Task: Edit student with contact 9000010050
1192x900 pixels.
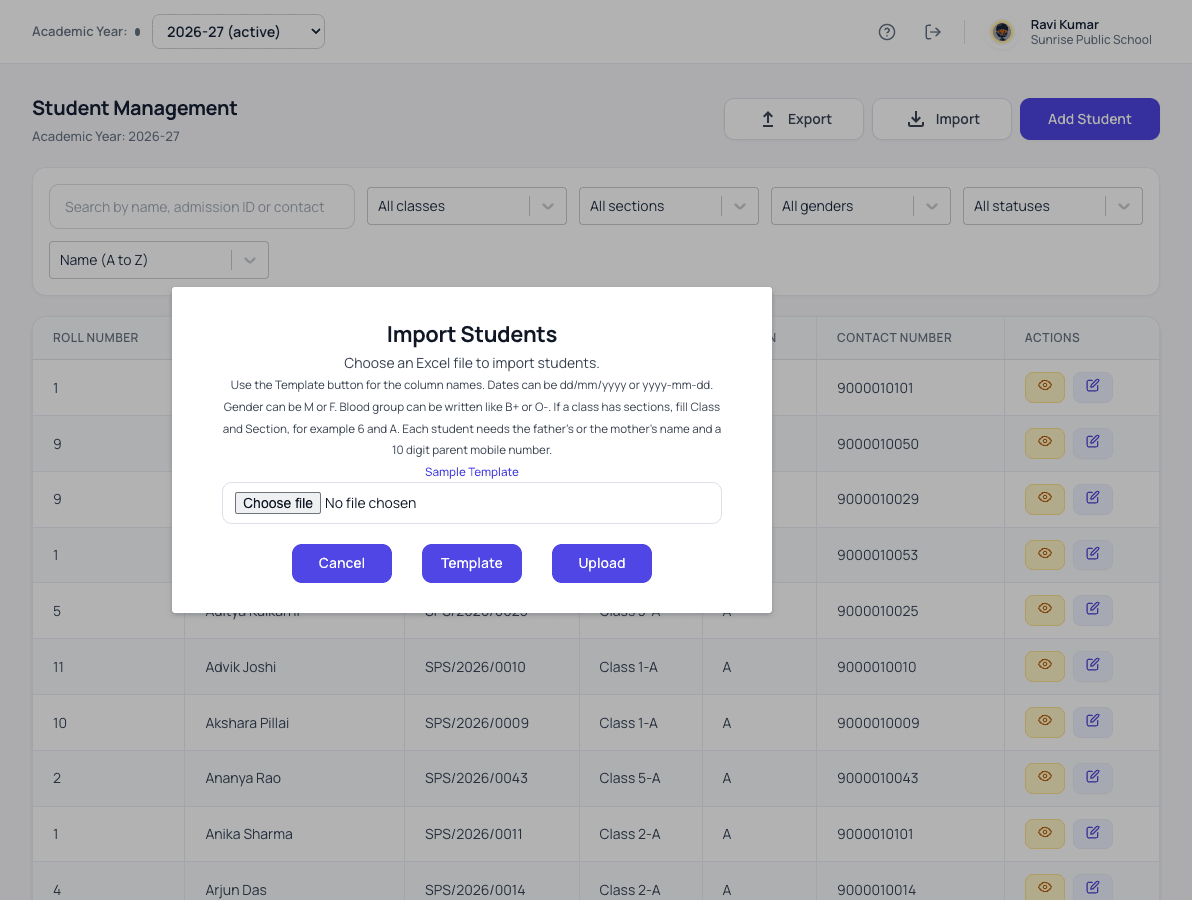Action: (1092, 442)
